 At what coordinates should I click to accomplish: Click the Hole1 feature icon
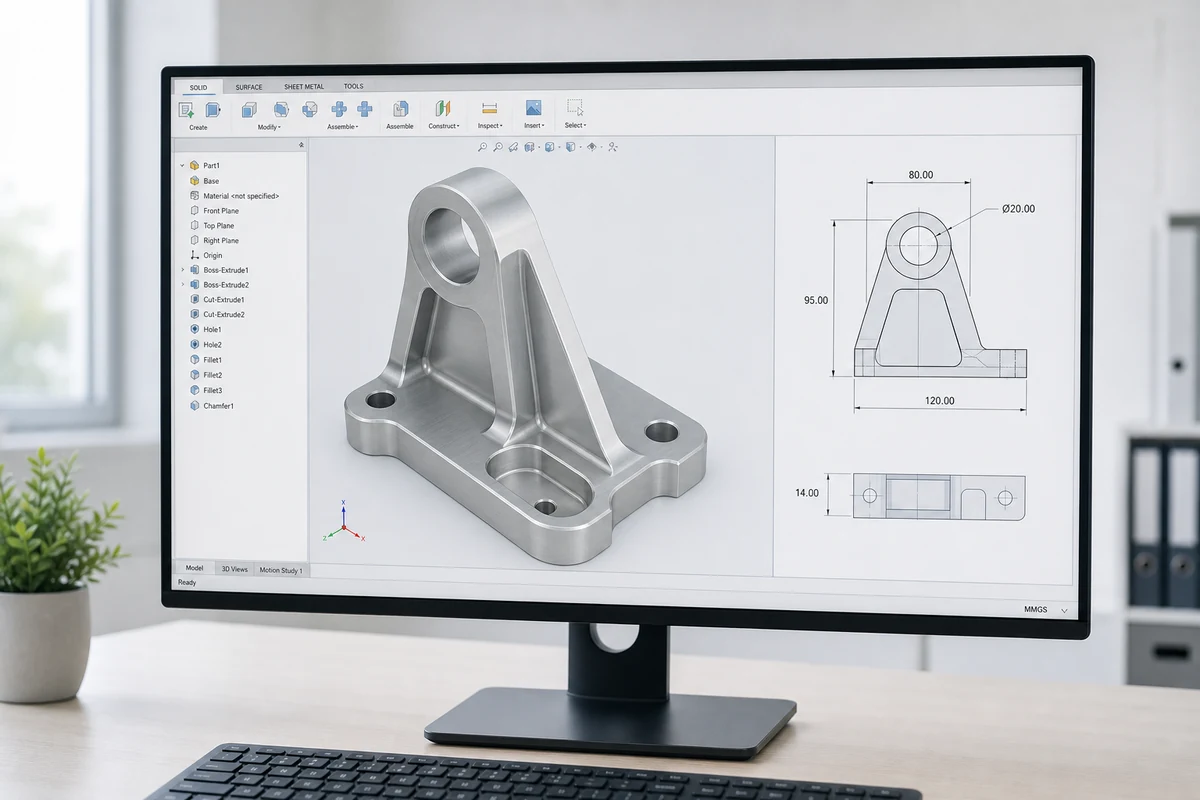coord(194,329)
